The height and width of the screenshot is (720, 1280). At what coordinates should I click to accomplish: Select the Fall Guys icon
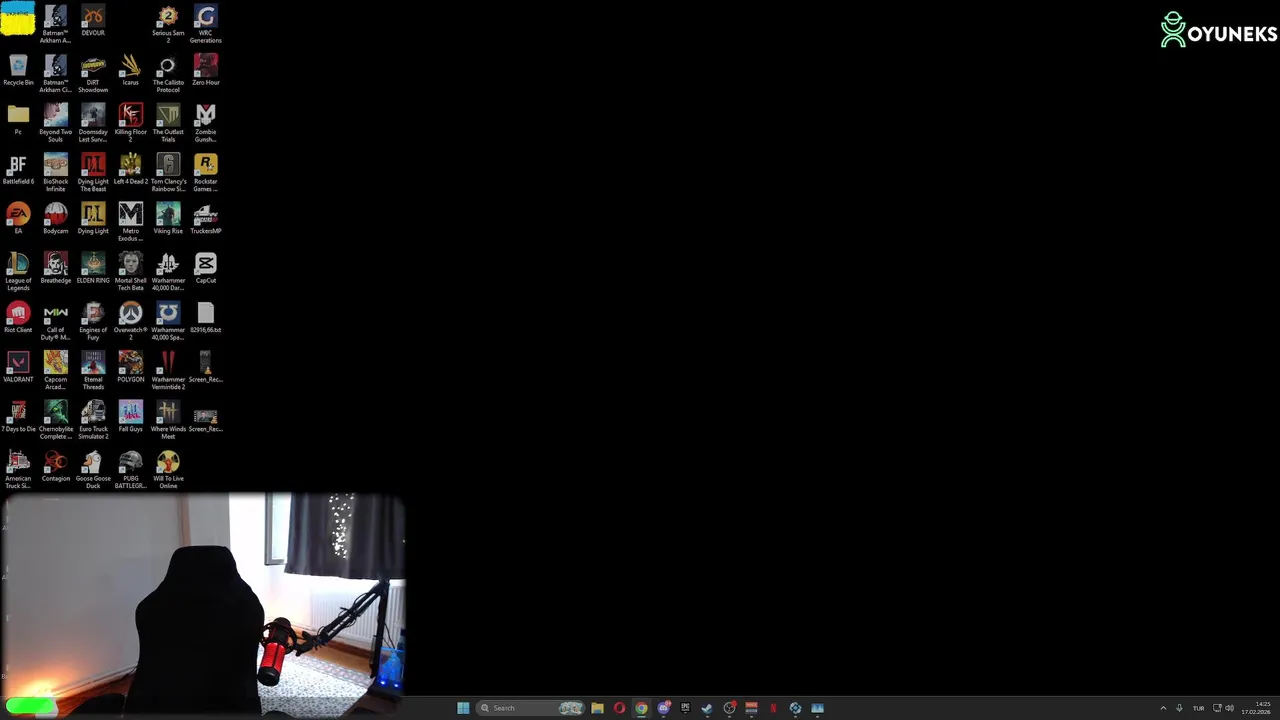pos(130,416)
